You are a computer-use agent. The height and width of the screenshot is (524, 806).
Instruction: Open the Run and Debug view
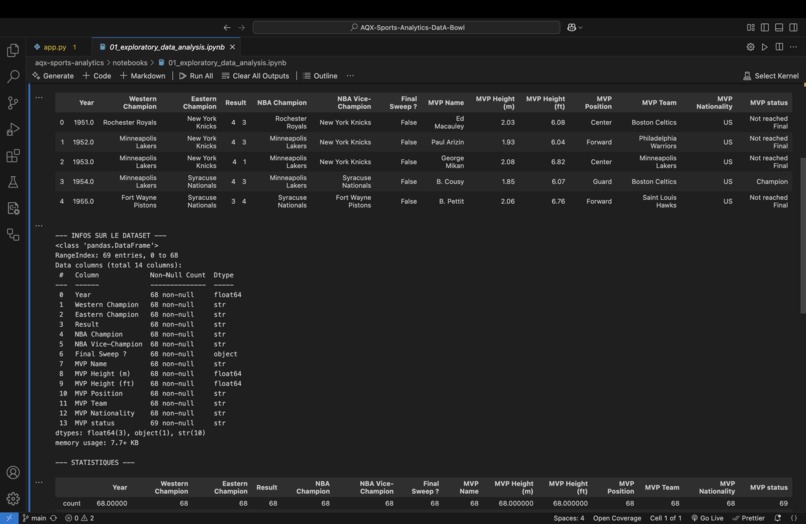click(x=13, y=130)
